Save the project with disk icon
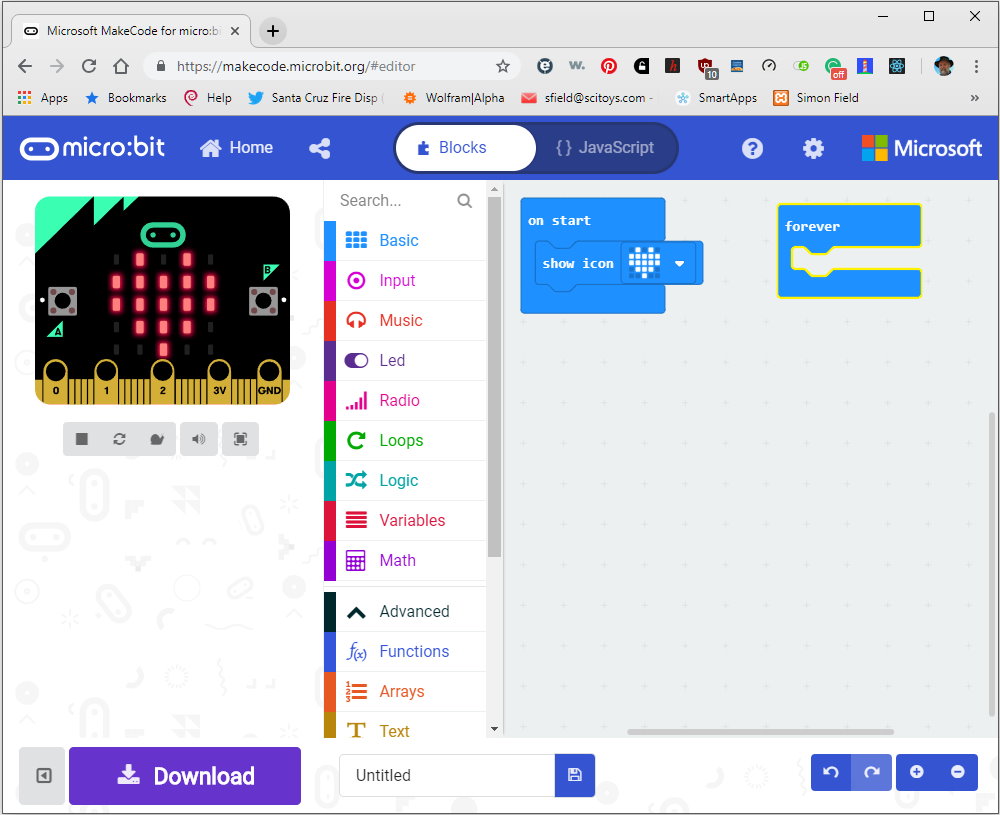 pos(575,775)
